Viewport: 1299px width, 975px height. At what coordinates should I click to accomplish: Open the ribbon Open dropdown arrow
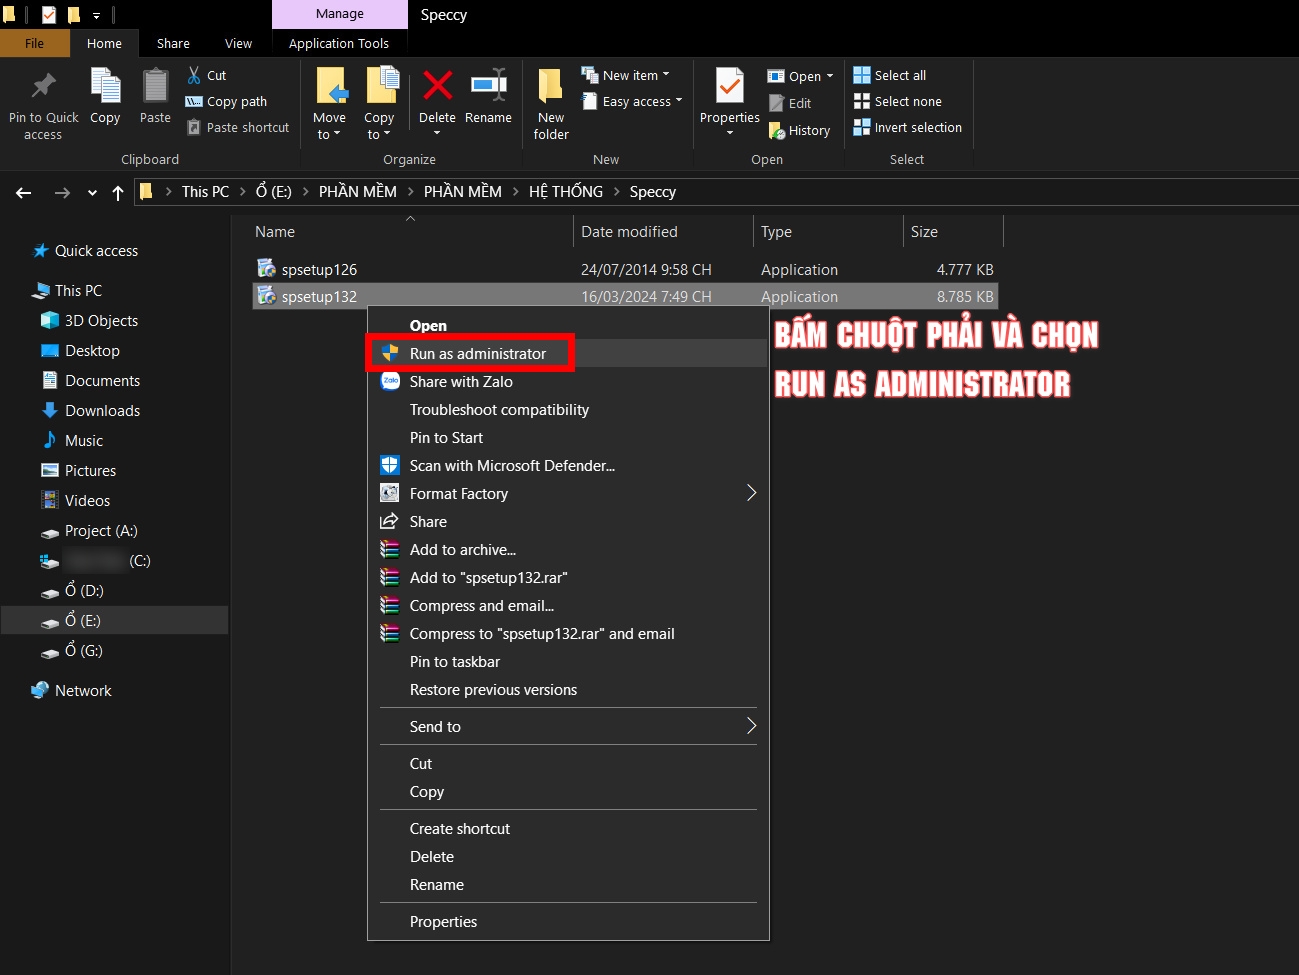(830, 76)
